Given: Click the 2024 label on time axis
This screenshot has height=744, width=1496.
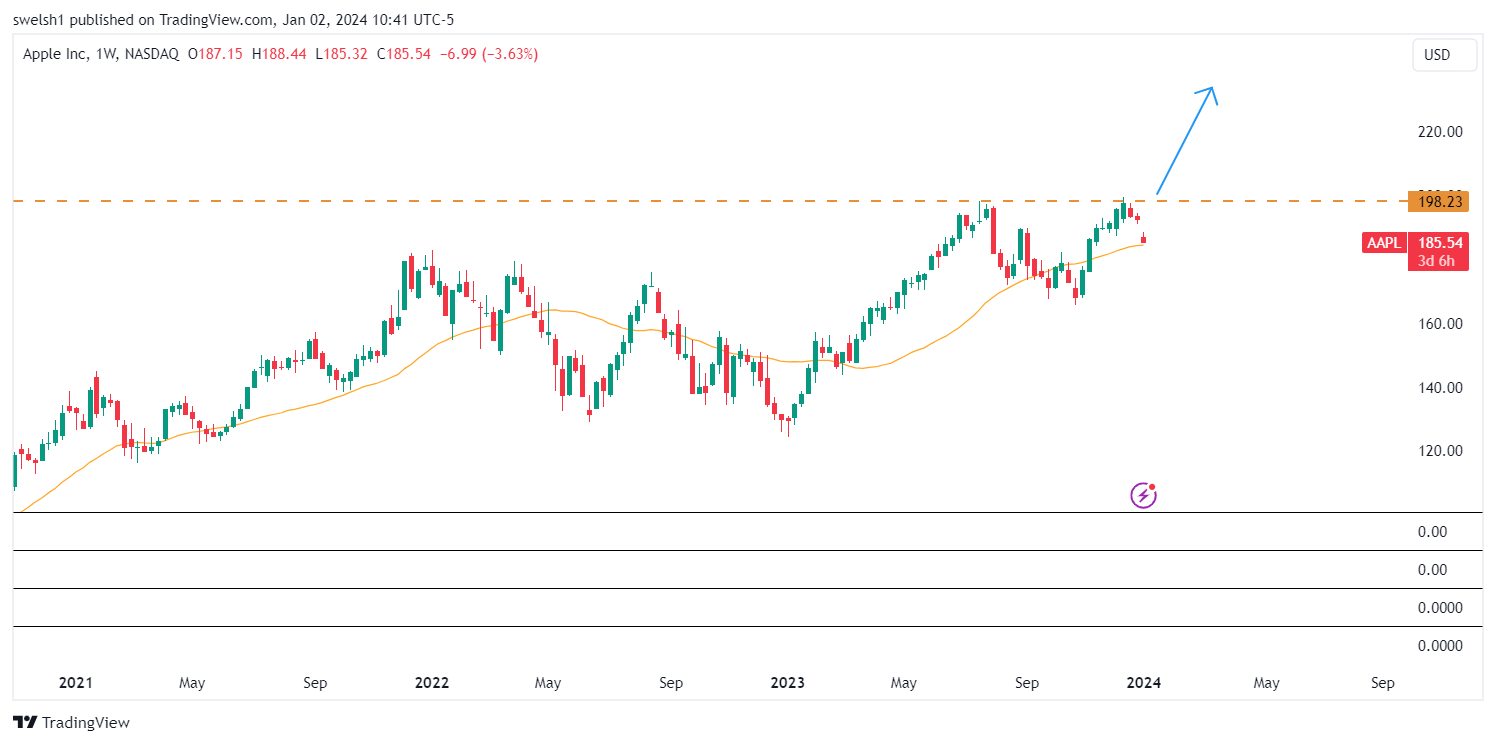Looking at the screenshot, I should click(1143, 683).
